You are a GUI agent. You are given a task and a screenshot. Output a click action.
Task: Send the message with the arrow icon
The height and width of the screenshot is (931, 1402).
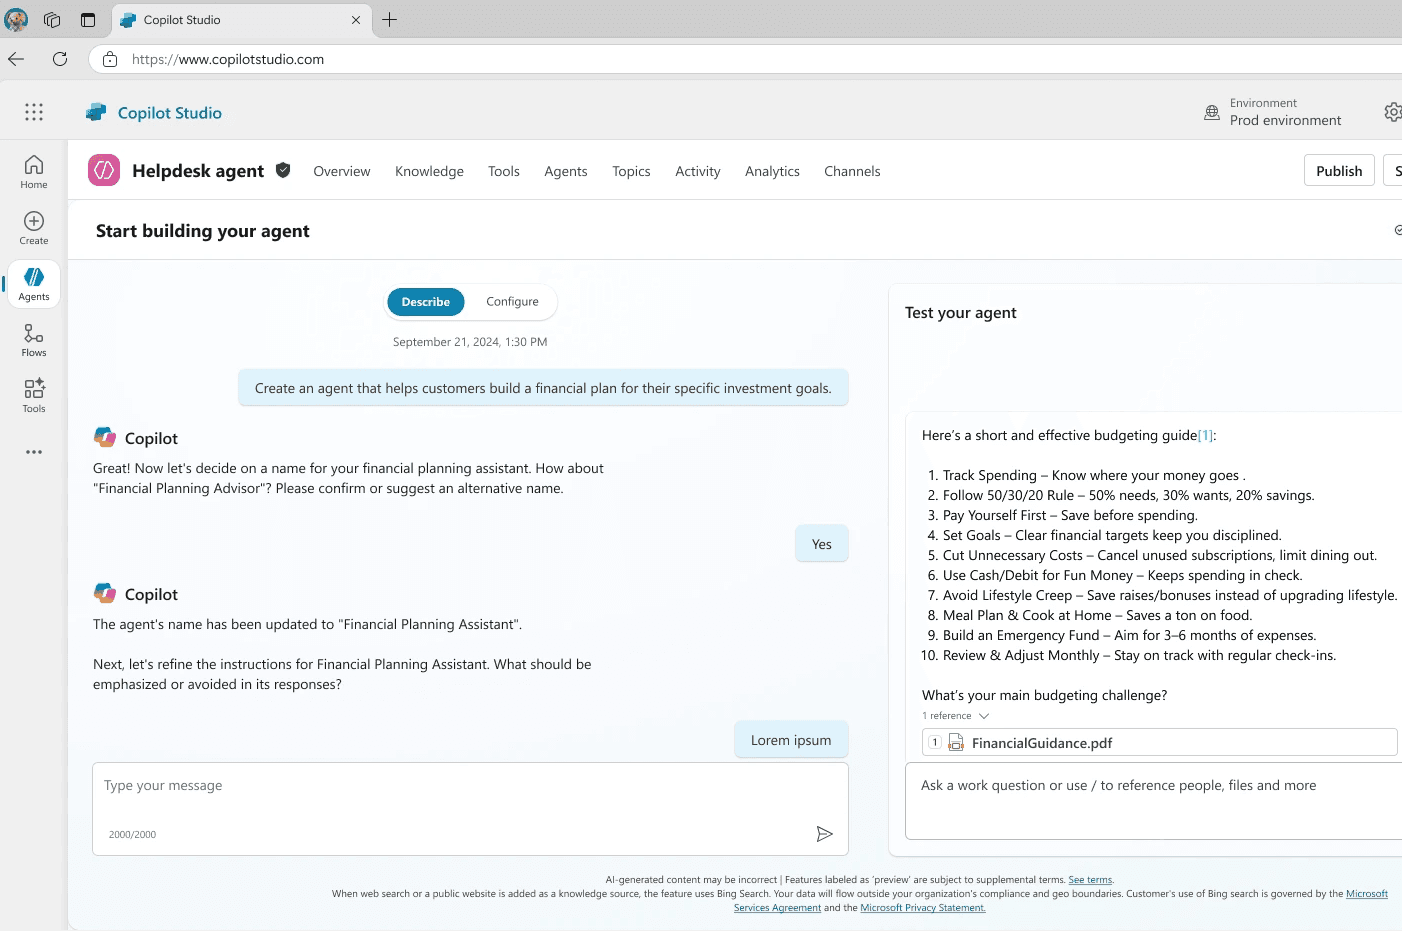pyautogui.click(x=824, y=834)
